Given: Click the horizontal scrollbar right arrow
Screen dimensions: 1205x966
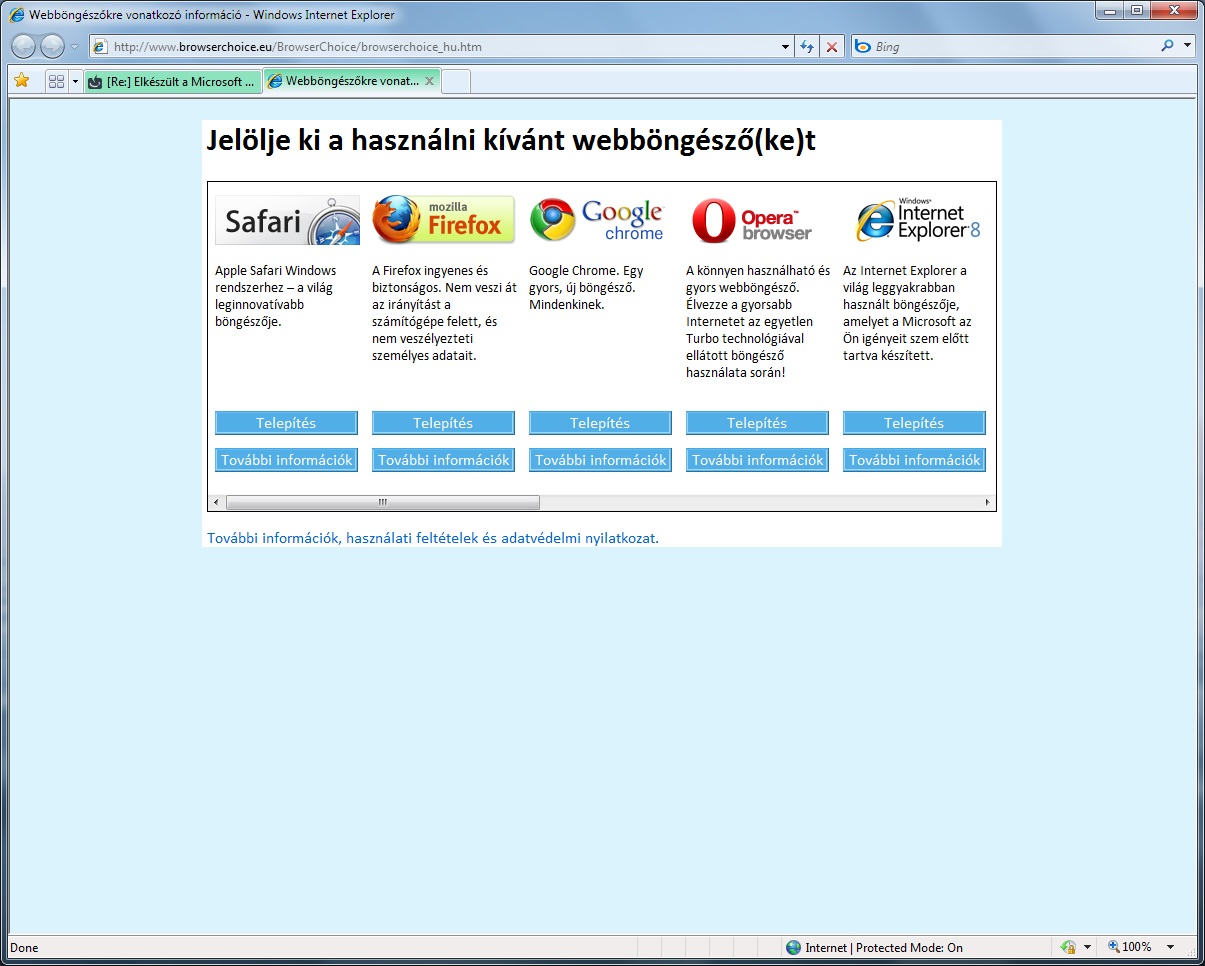Looking at the screenshot, I should (x=987, y=502).
